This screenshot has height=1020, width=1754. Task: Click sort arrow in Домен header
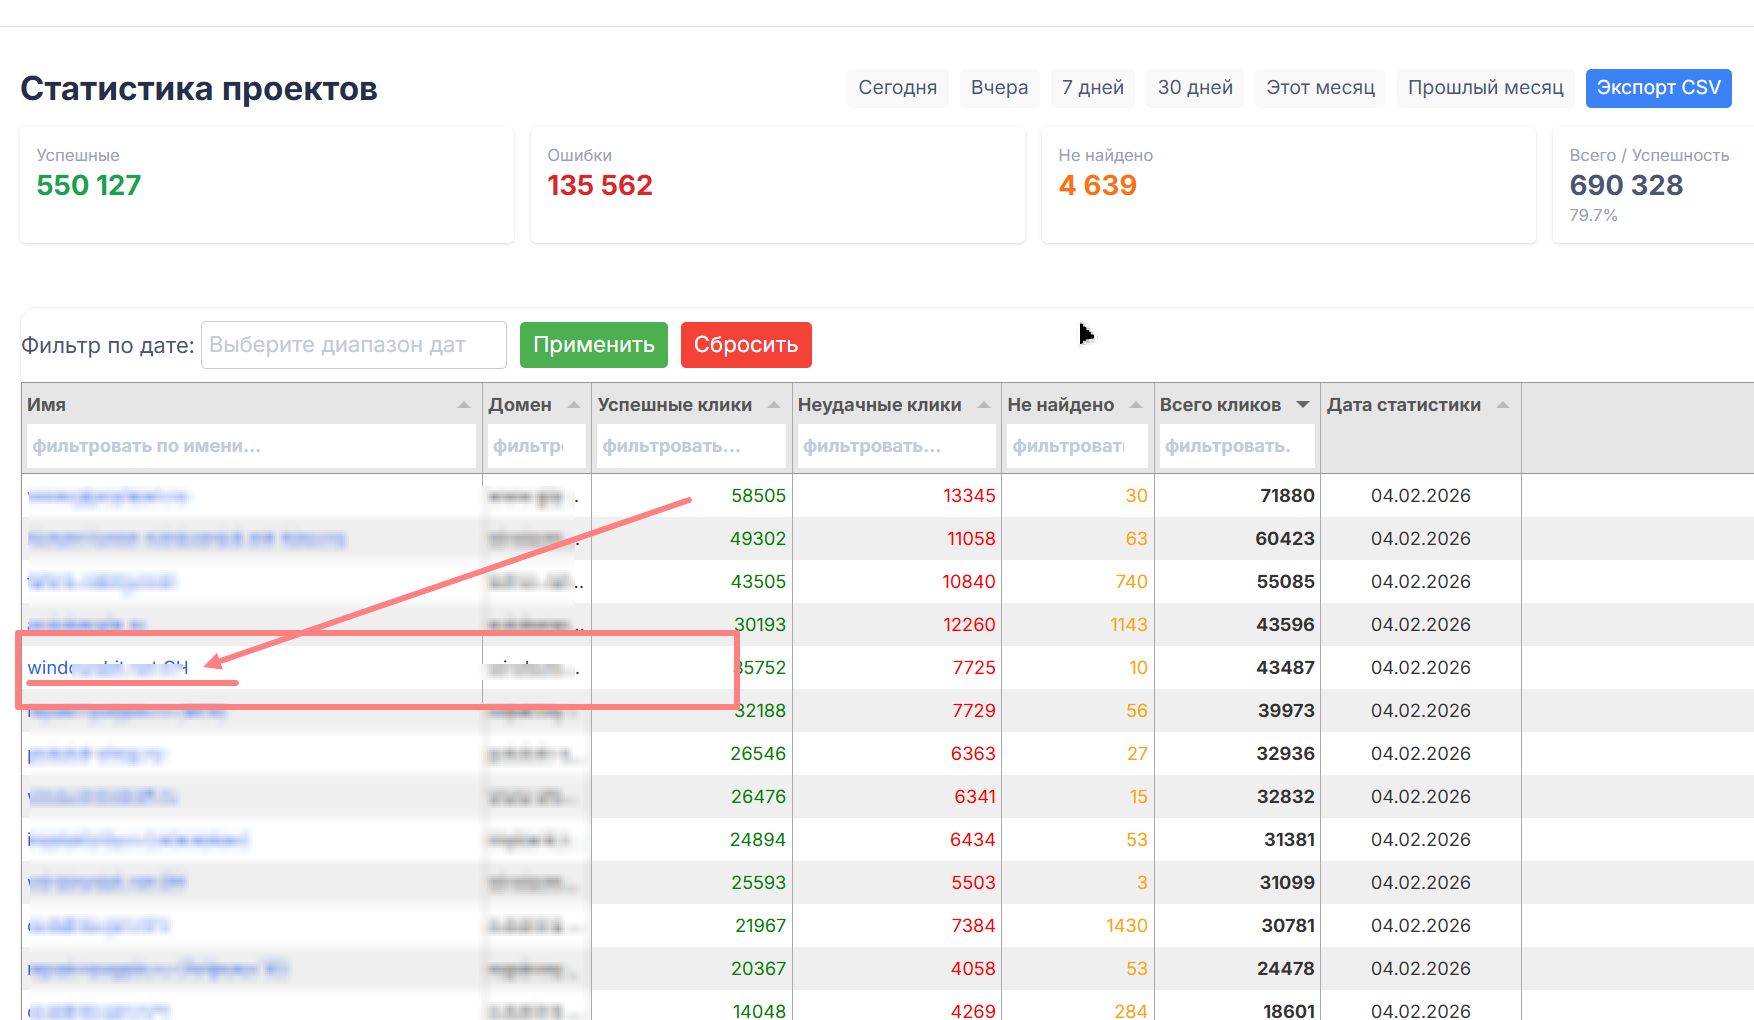(573, 405)
